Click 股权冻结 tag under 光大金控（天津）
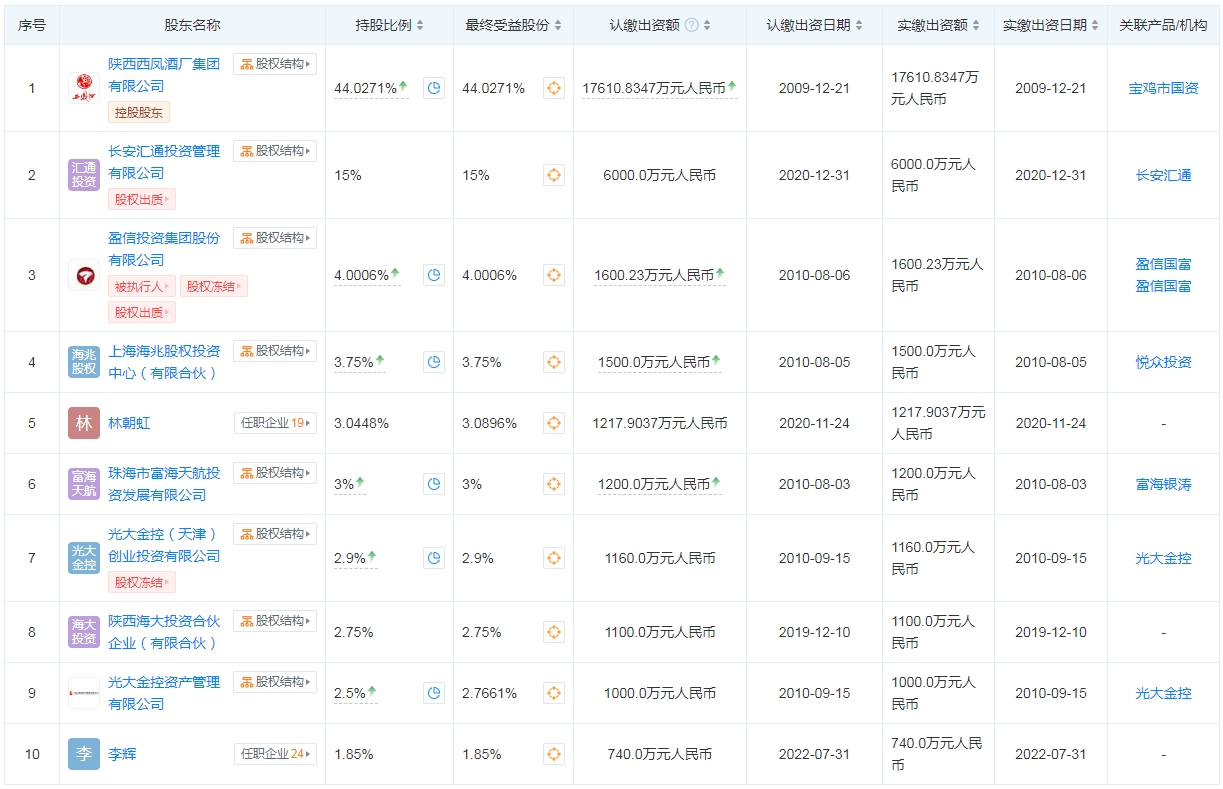The image size is (1223, 789). (141, 582)
